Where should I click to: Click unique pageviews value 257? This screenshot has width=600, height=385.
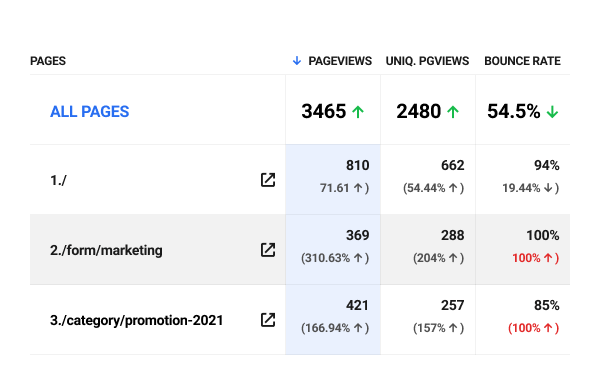[453, 305]
